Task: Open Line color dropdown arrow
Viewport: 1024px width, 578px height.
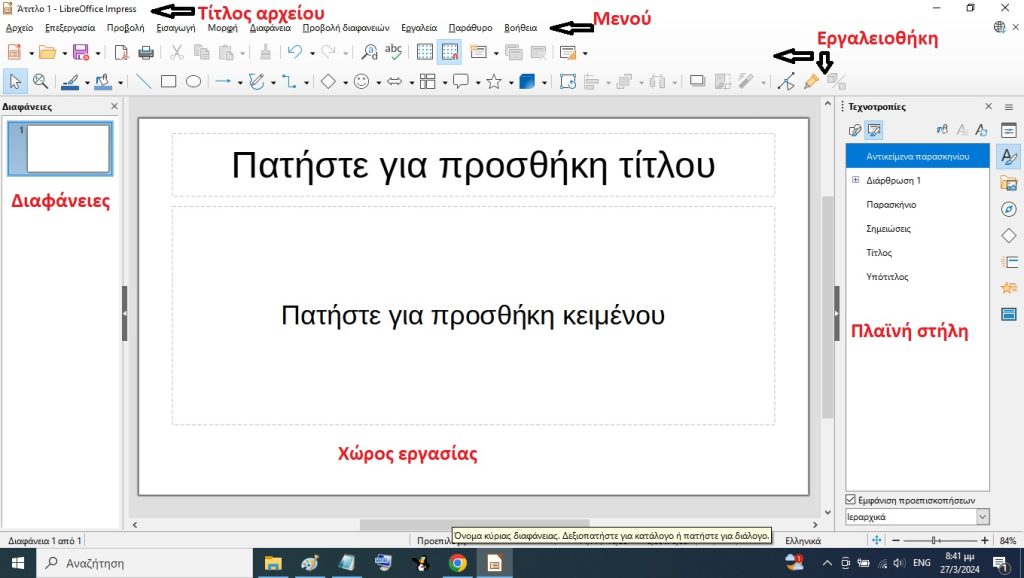Action: tap(87, 82)
